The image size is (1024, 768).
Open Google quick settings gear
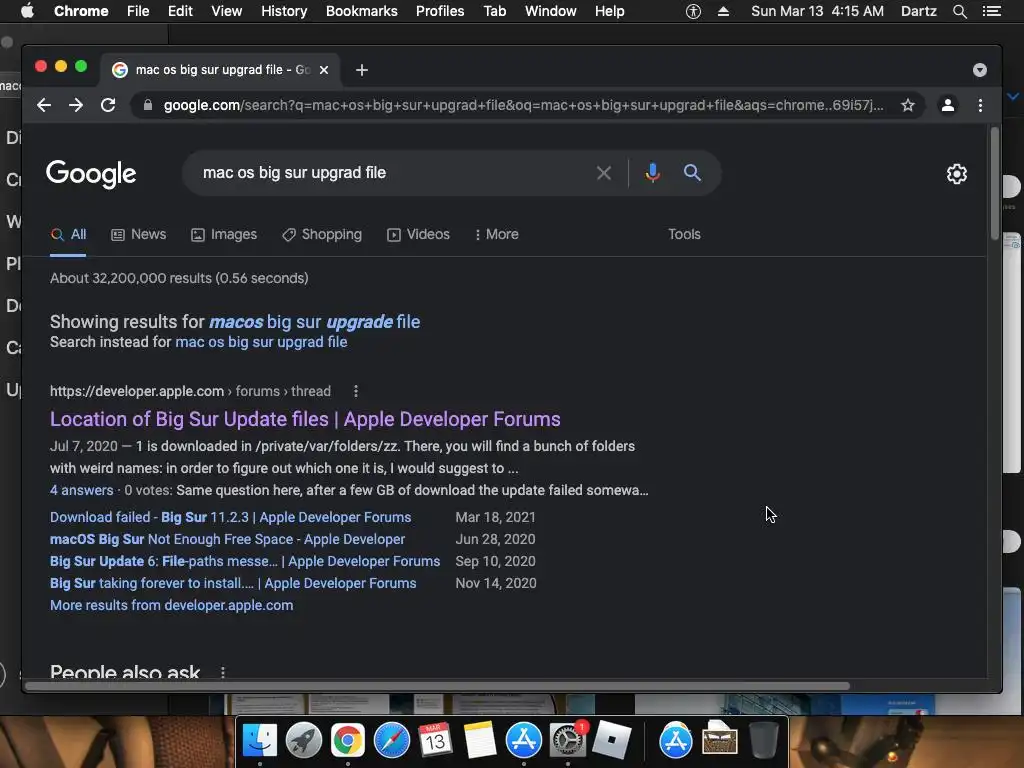(957, 174)
